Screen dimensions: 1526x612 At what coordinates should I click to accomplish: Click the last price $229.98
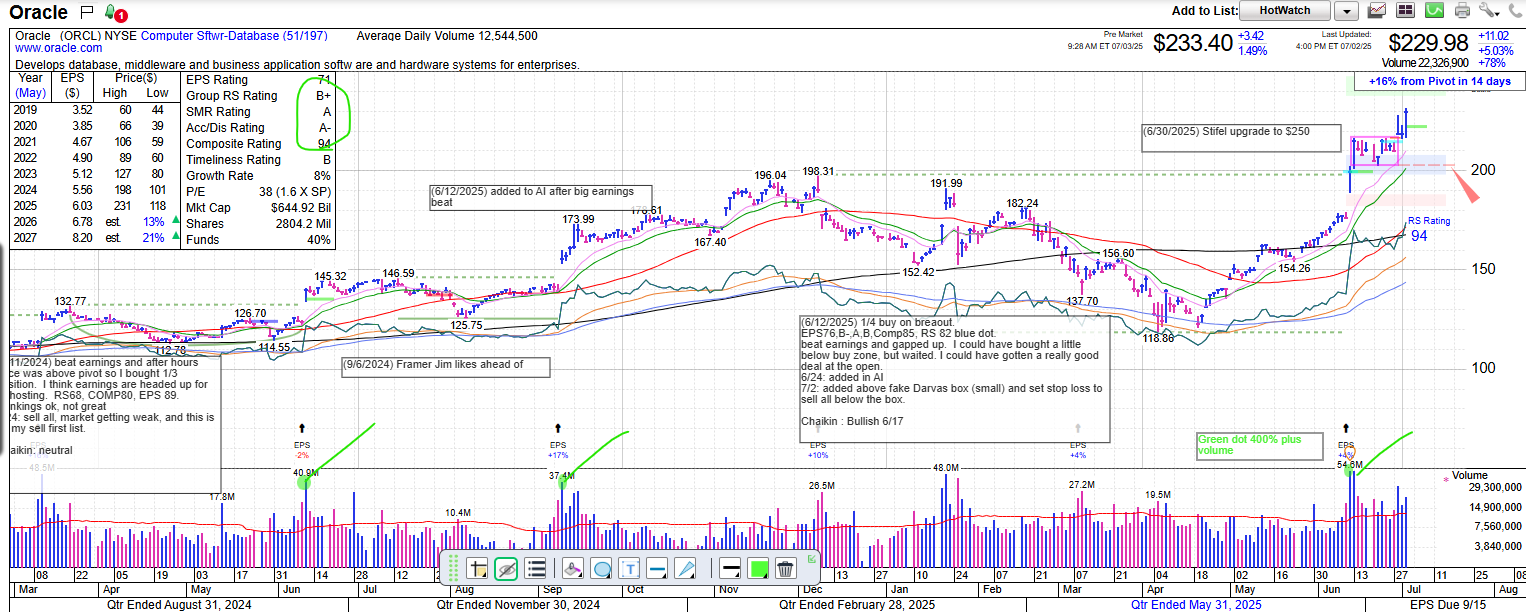[1428, 43]
